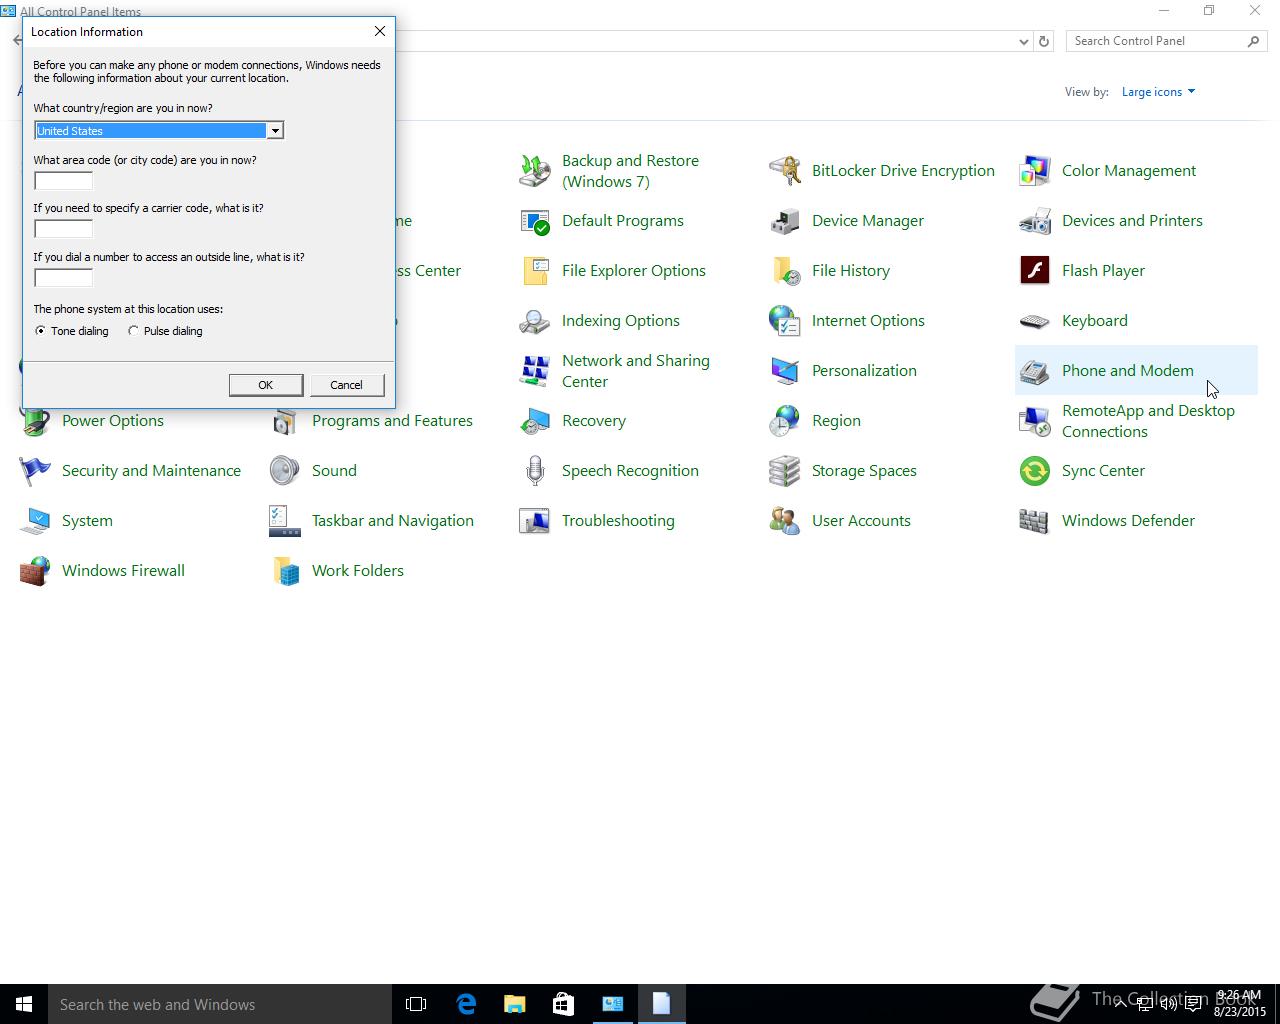Open Default Programs icon
Image resolution: width=1280 pixels, height=1024 pixels.
pos(535,221)
